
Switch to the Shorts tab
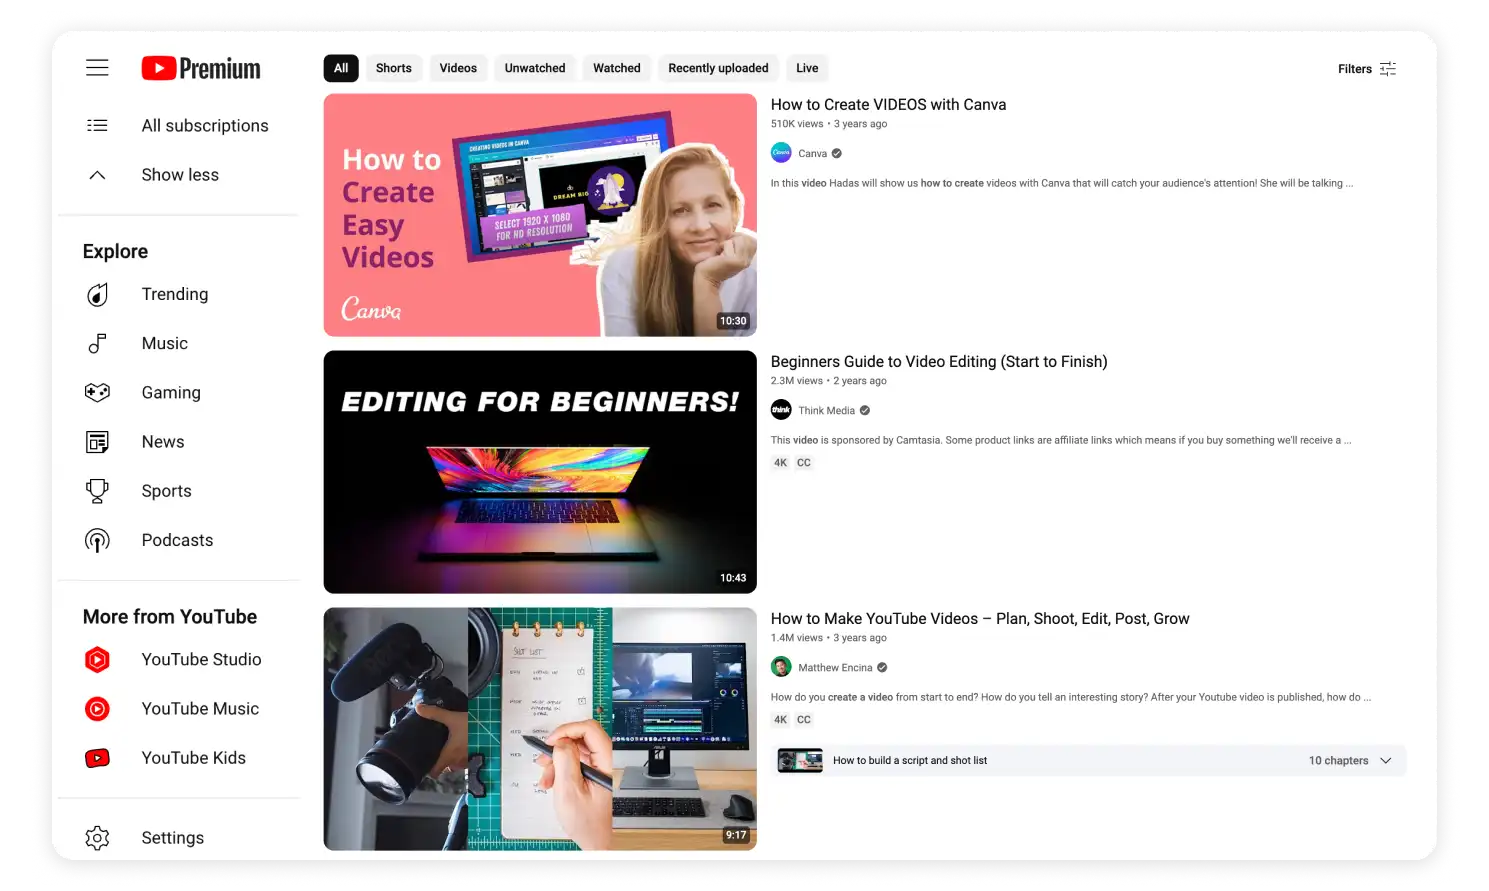[x=393, y=67]
